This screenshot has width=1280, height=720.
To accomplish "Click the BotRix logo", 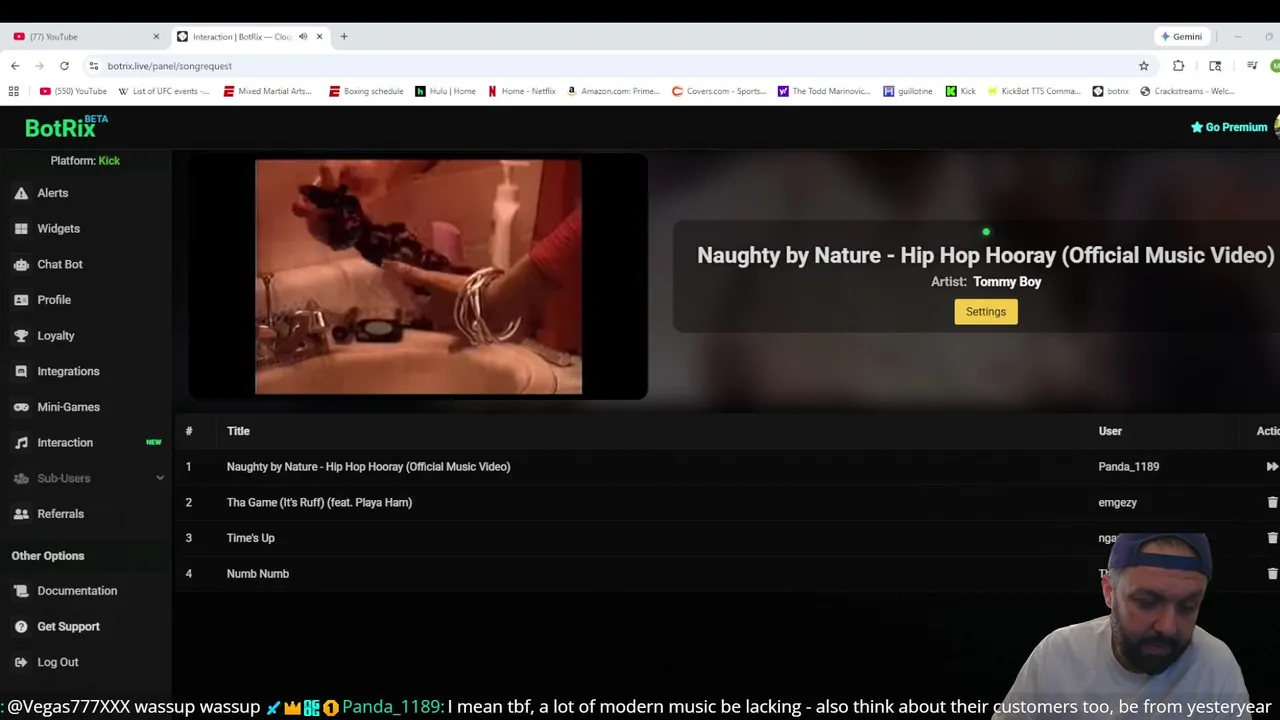I will pyautogui.click(x=66, y=127).
